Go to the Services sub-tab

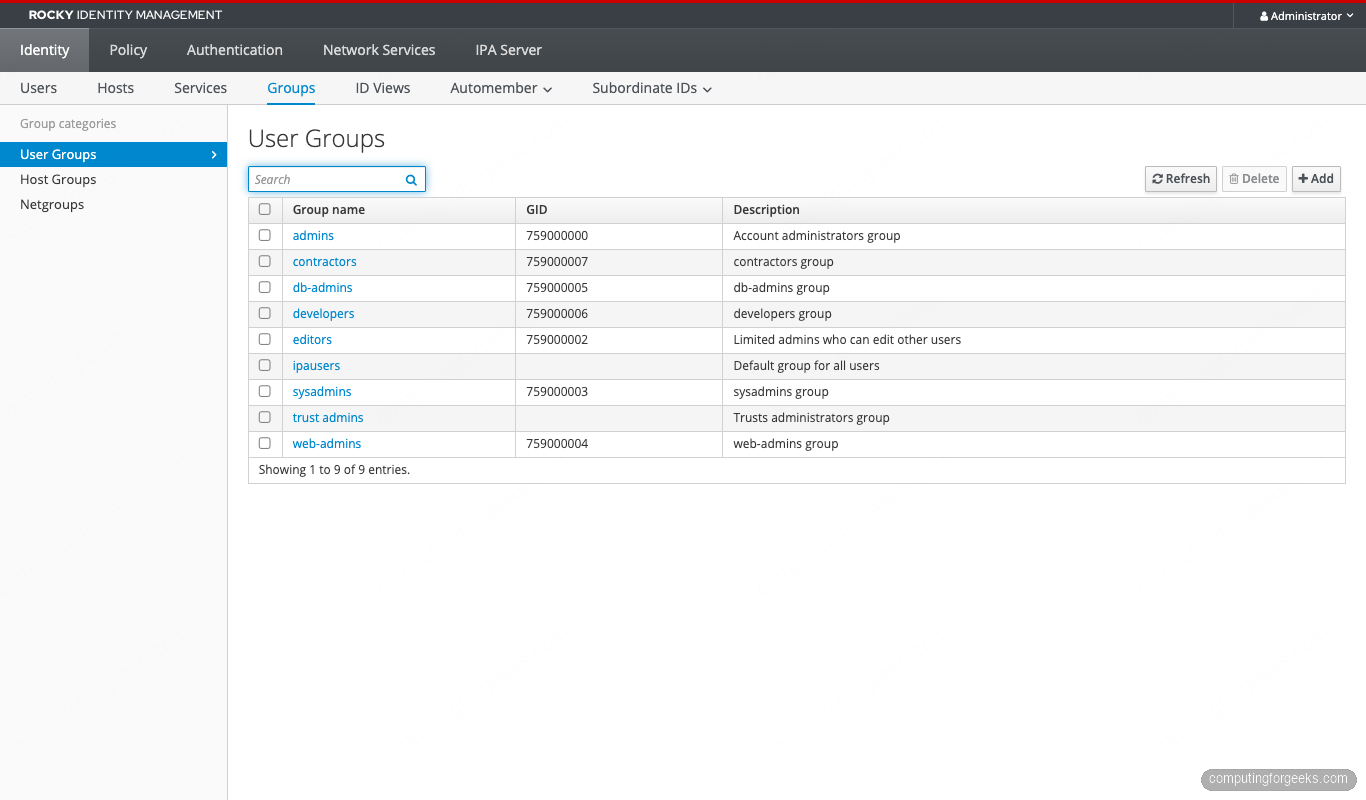(x=200, y=88)
